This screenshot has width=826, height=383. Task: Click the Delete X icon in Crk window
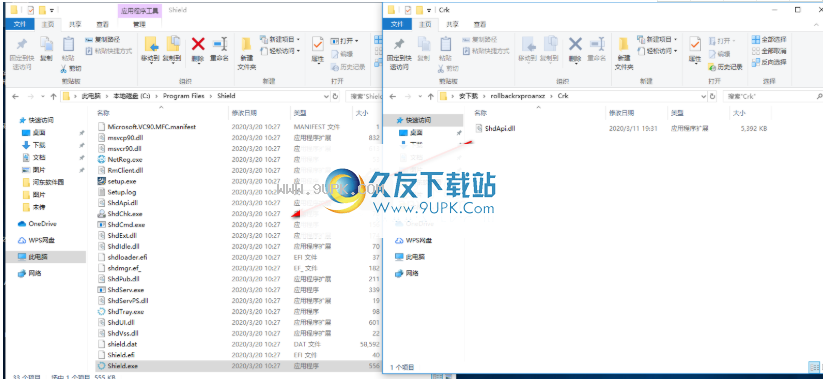pos(575,44)
